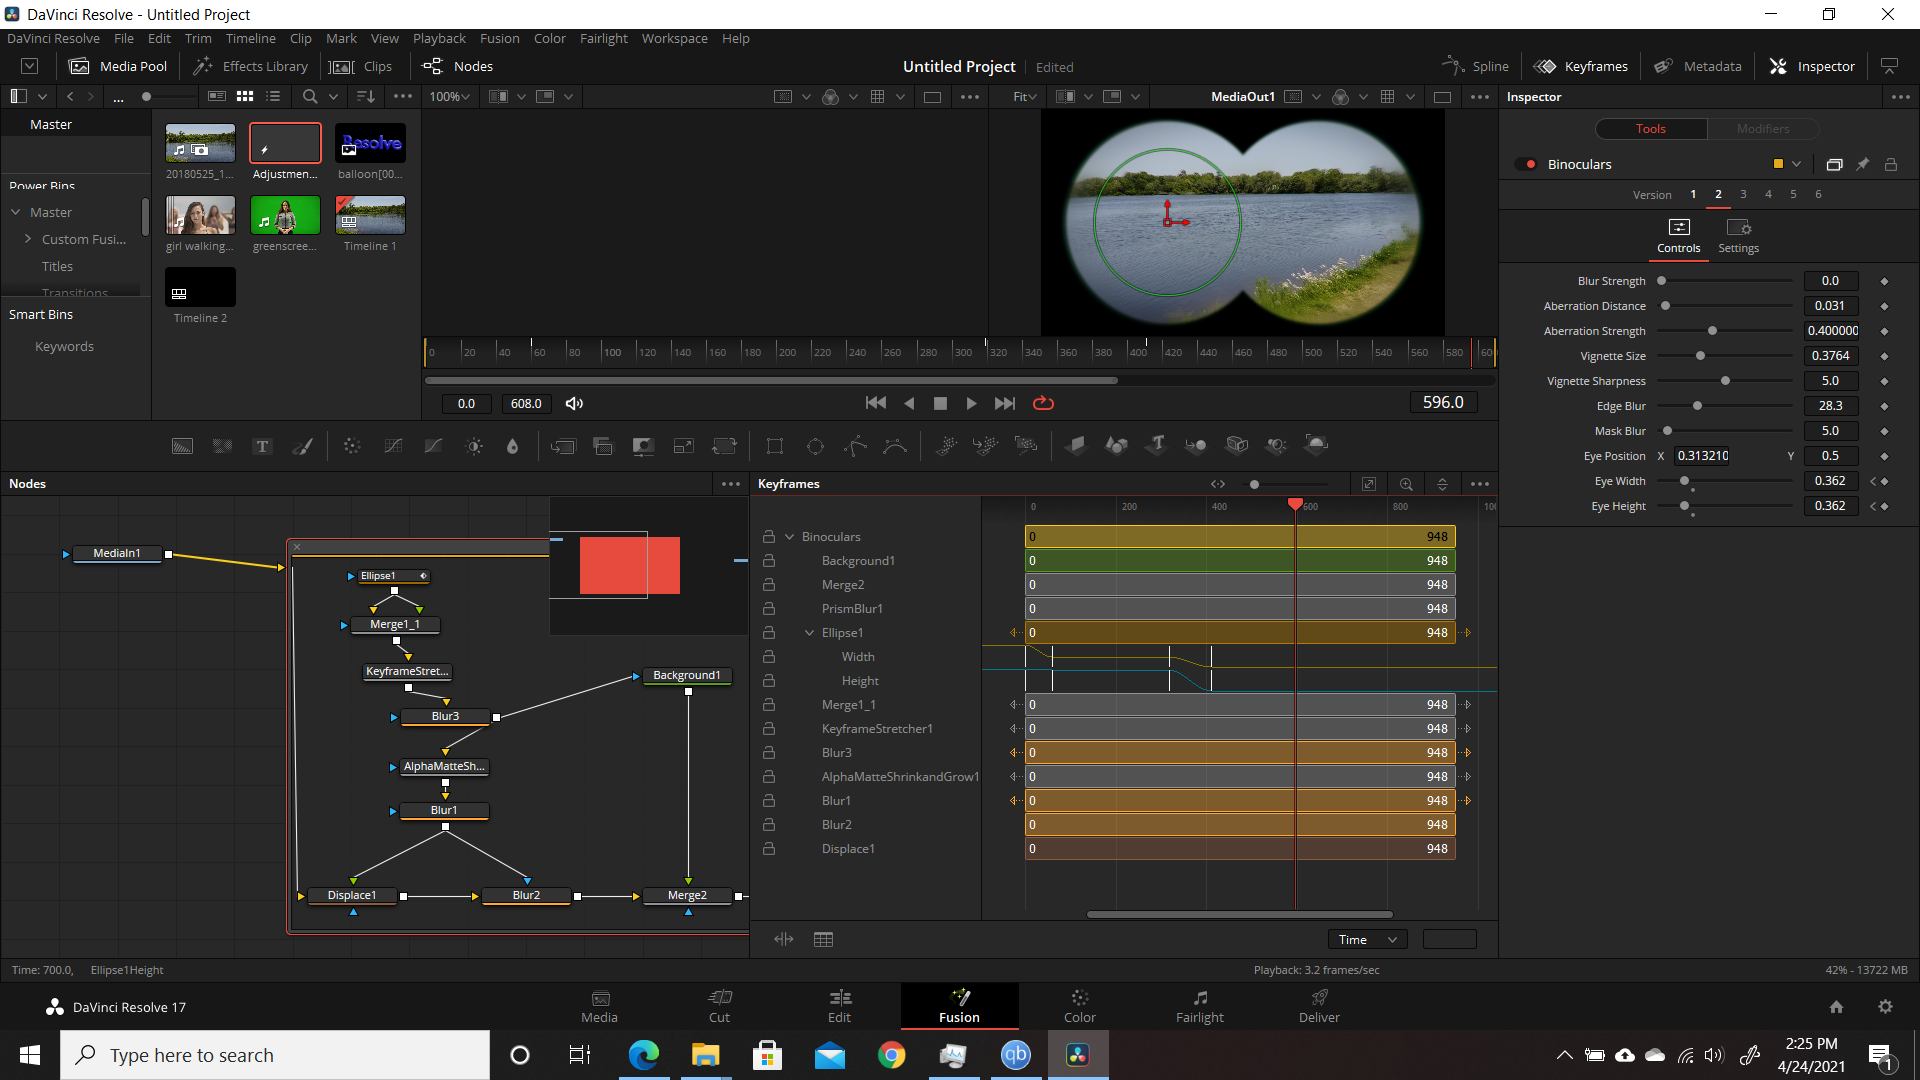Add a Resize node from the toolbar
The image size is (1920, 1080).
pyautogui.click(x=684, y=446)
